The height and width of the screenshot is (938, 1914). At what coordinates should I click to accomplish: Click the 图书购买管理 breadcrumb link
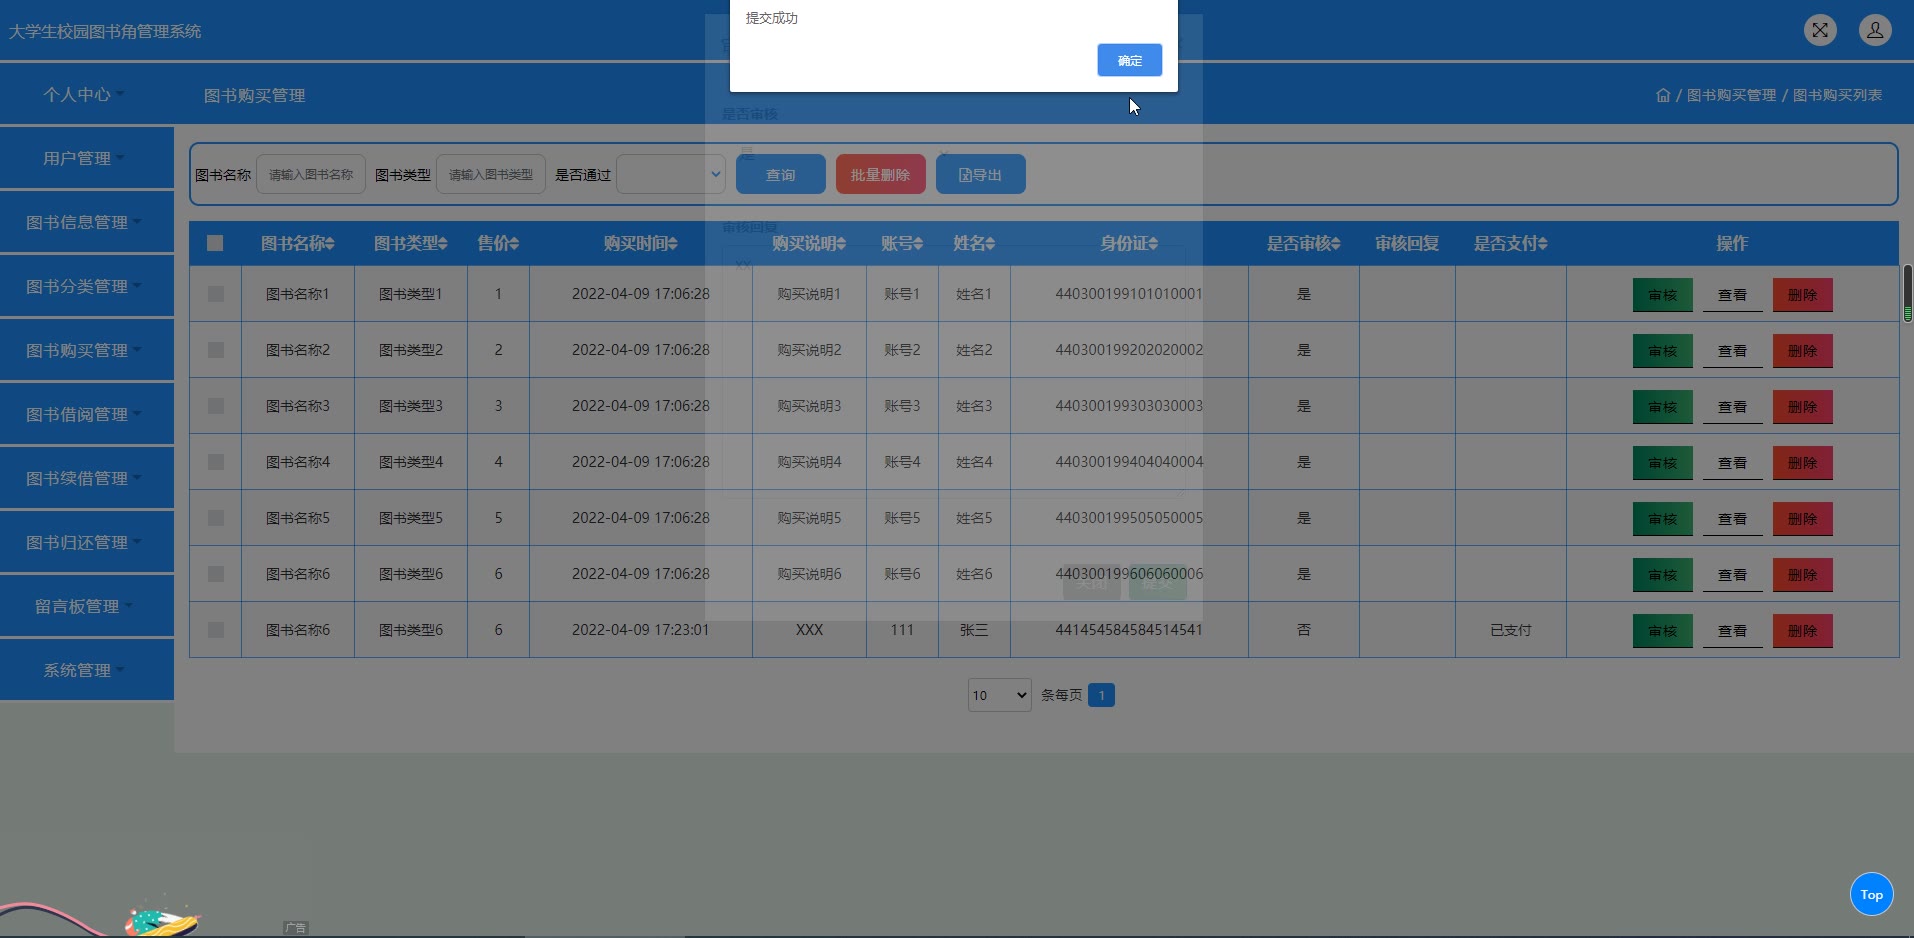[x=1732, y=95]
